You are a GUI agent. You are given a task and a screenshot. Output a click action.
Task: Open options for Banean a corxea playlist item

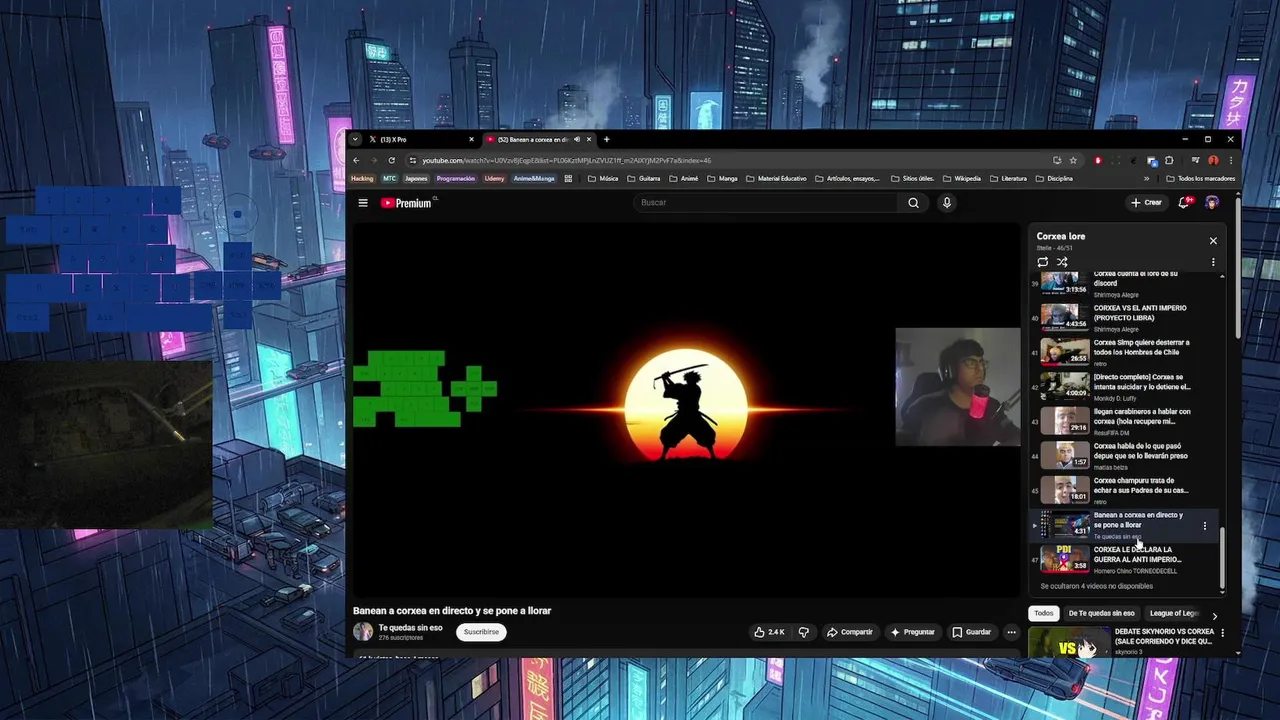tap(1205, 525)
